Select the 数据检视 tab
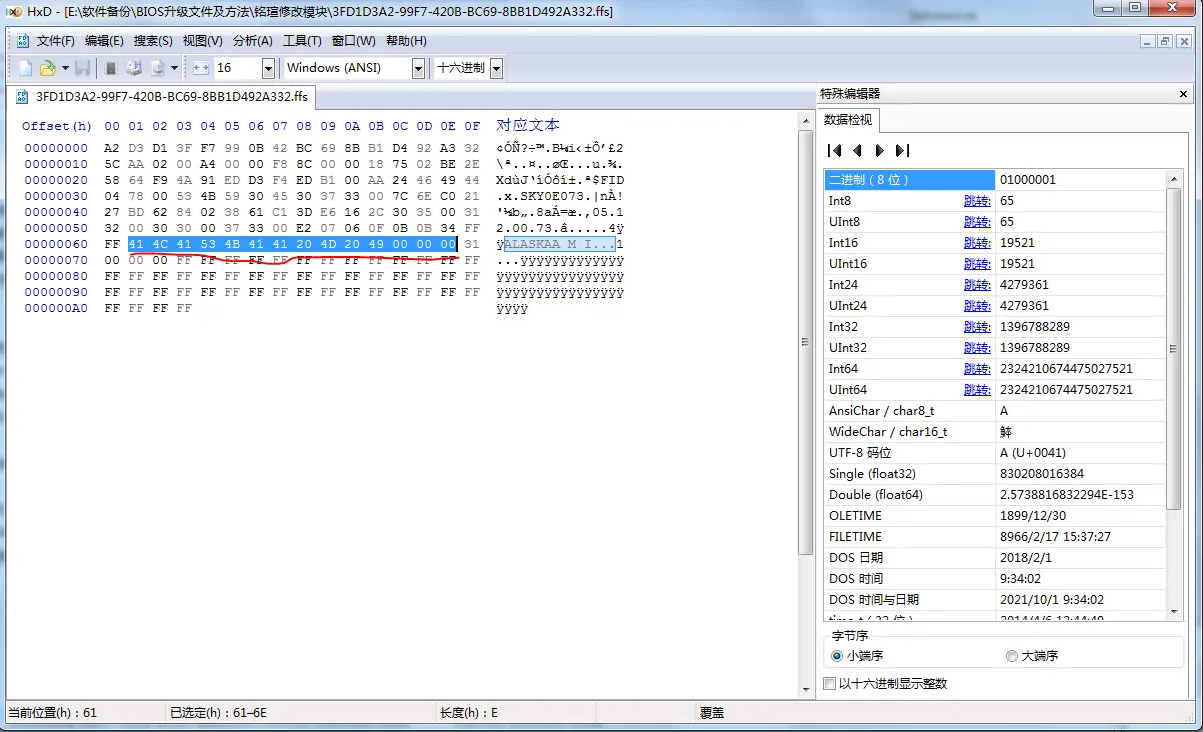The width and height of the screenshot is (1203, 732). tap(847, 120)
